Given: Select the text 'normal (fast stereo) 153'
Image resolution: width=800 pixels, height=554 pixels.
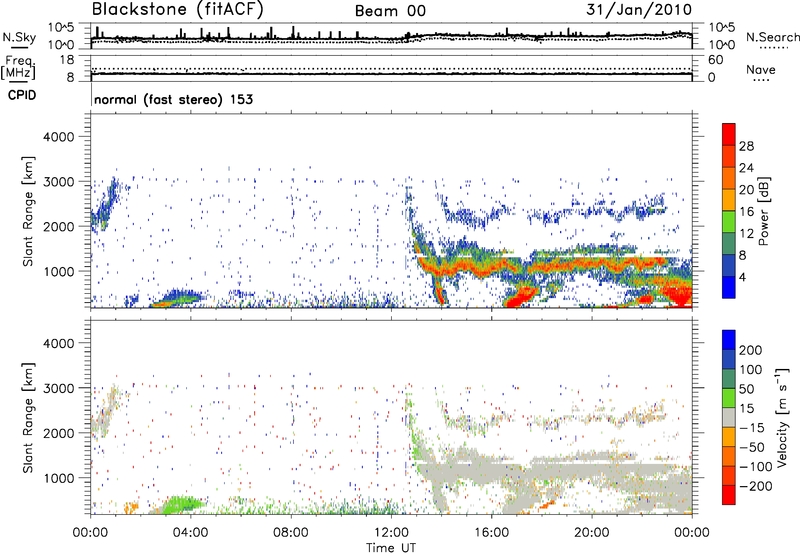Looking at the screenshot, I should 173,99.
